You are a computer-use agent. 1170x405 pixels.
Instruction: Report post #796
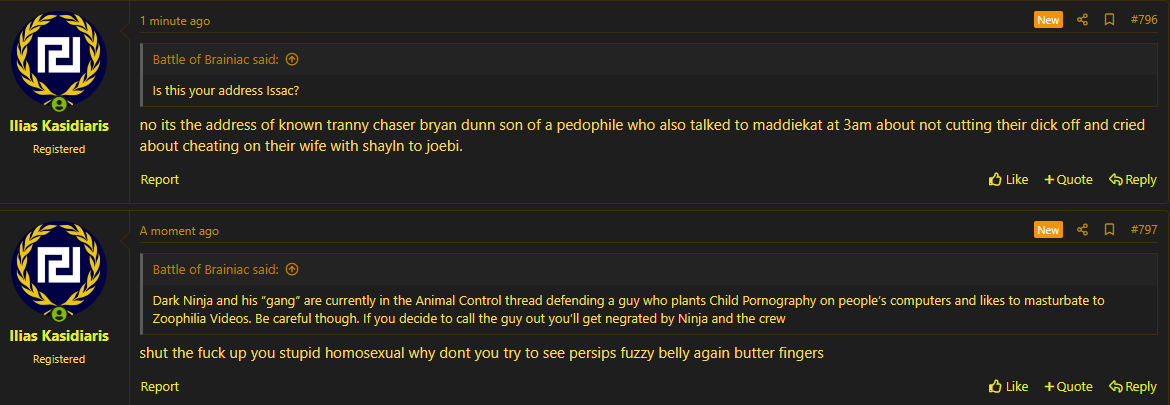tap(160, 180)
